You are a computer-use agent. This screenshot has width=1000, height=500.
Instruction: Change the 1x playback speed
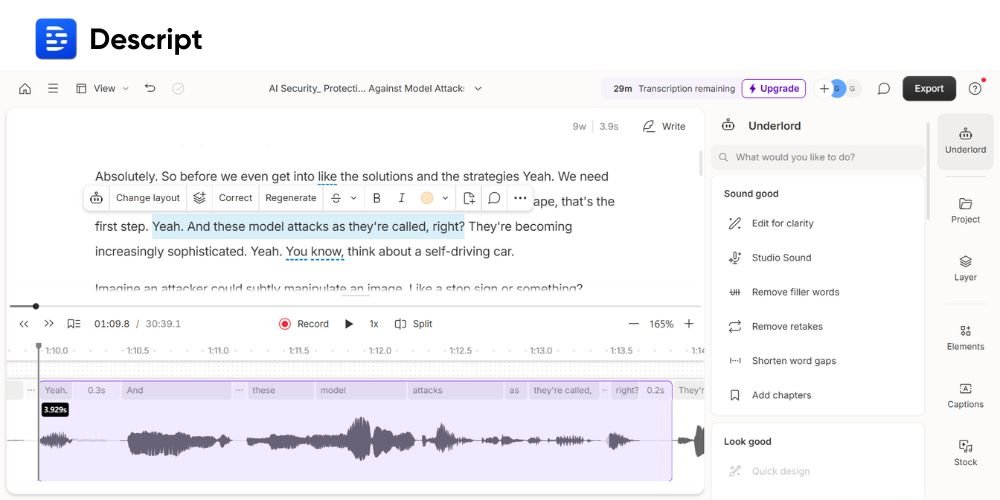374,324
